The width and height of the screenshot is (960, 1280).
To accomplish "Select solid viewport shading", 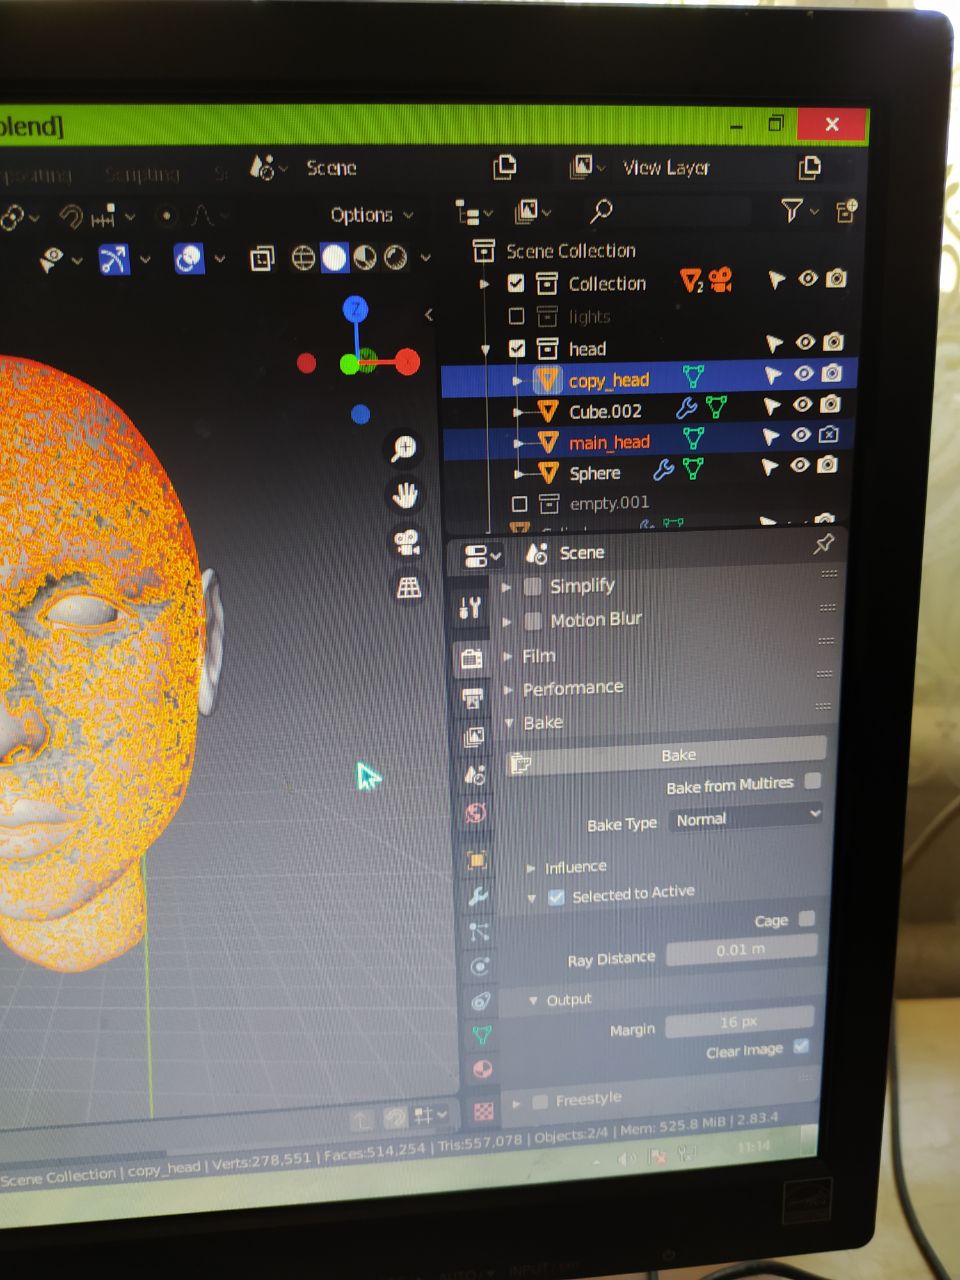I will [334, 258].
